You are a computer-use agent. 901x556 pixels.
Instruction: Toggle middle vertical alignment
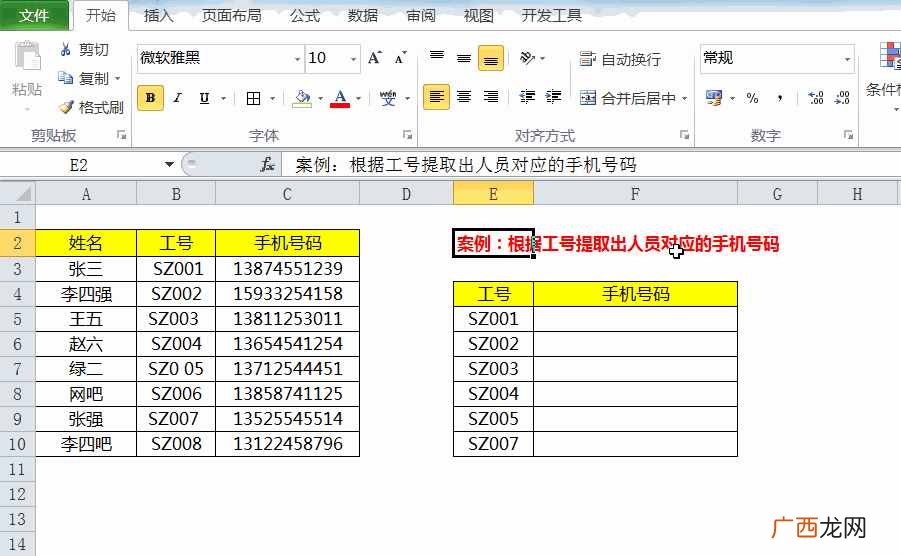pyautogui.click(x=464, y=58)
